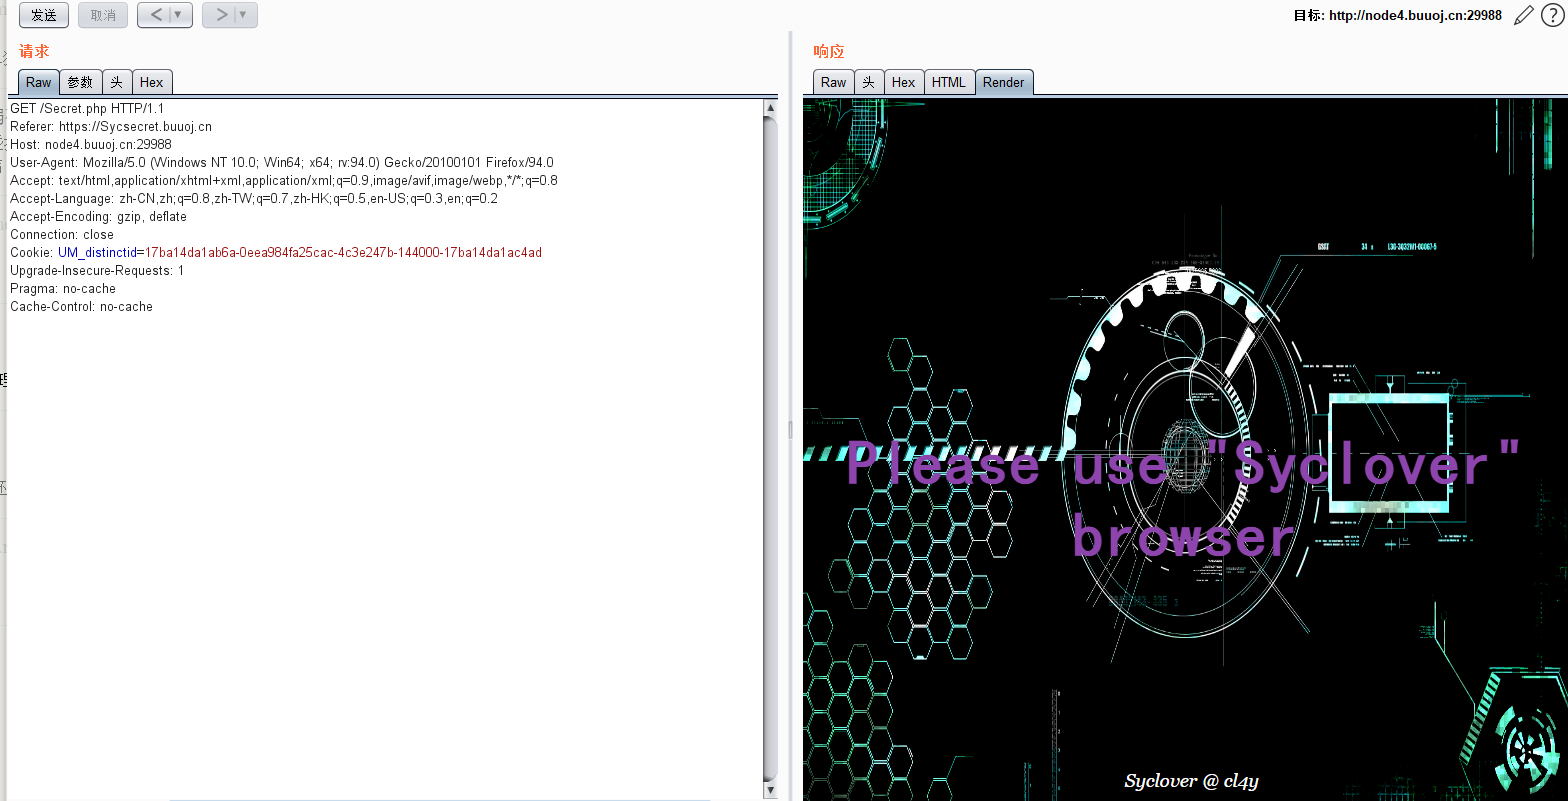Click the request scrollbar down arrow
Image resolution: width=1568 pixels, height=801 pixels.
(770, 790)
